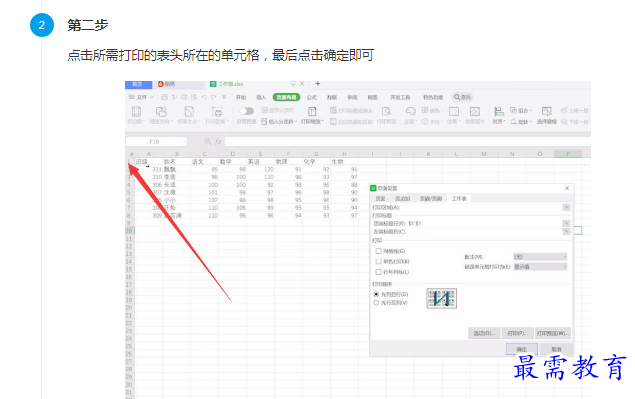
Task: Switch to the 开始 ribbon tab
Action: (x=241, y=97)
